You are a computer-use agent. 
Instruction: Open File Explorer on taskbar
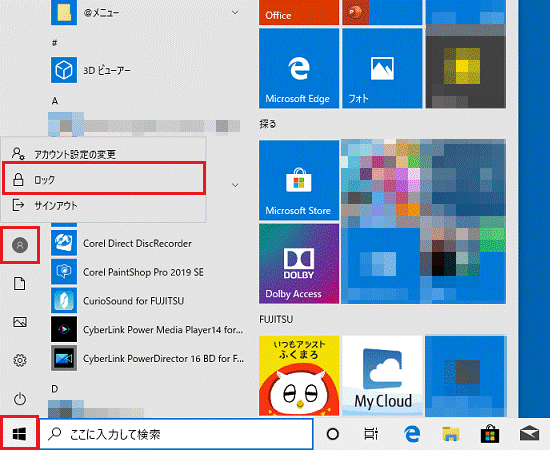(x=451, y=434)
